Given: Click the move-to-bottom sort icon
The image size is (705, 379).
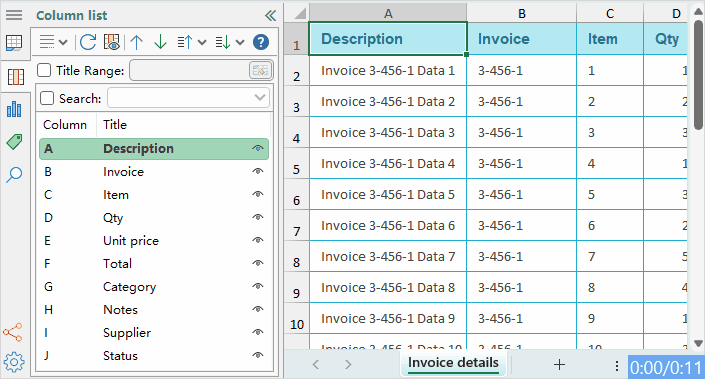Looking at the screenshot, I should pyautogui.click(x=223, y=42).
